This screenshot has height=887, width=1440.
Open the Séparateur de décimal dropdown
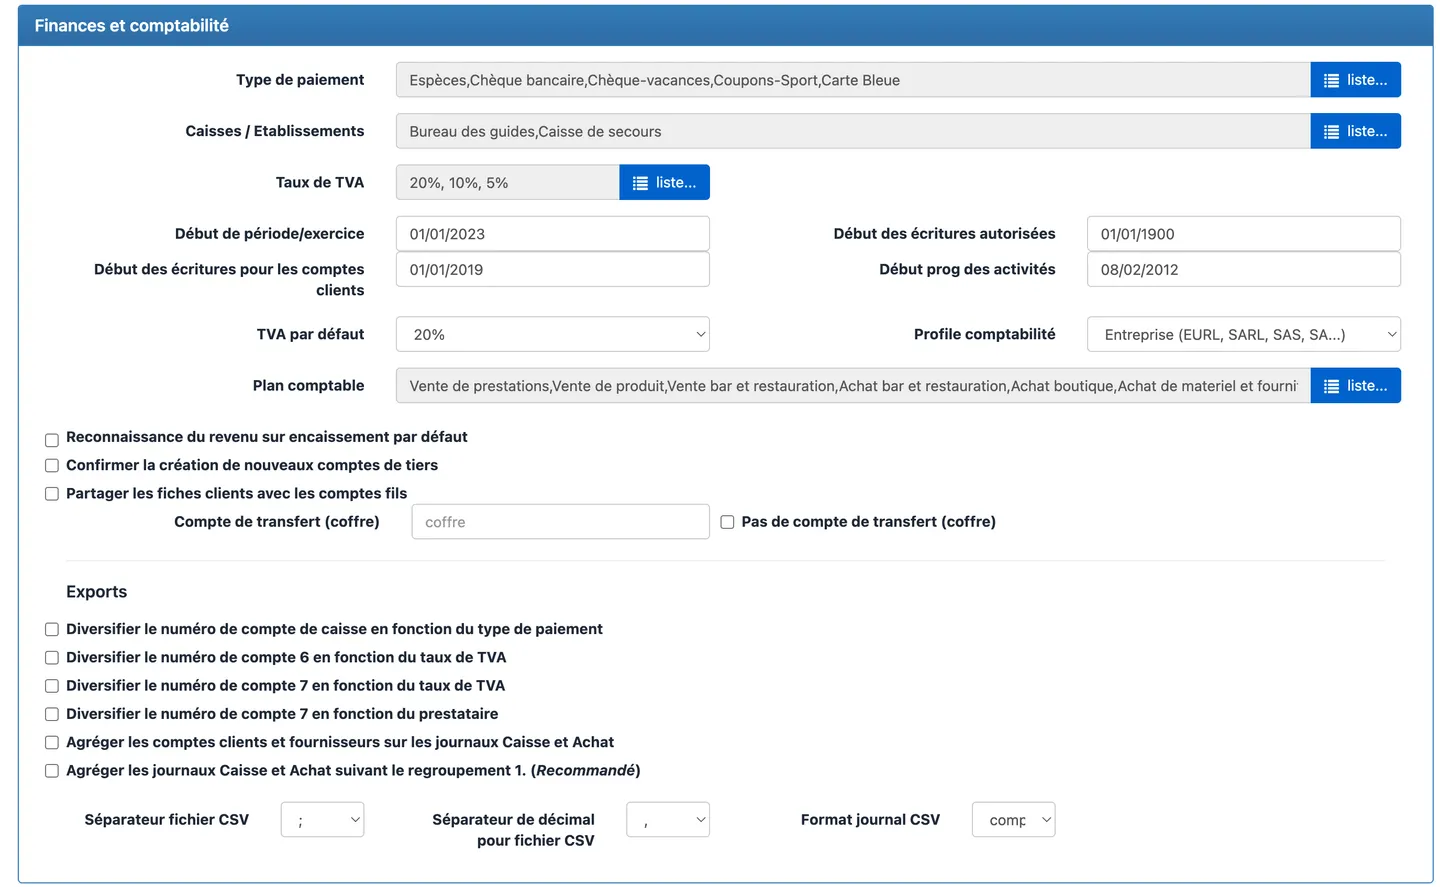[668, 819]
